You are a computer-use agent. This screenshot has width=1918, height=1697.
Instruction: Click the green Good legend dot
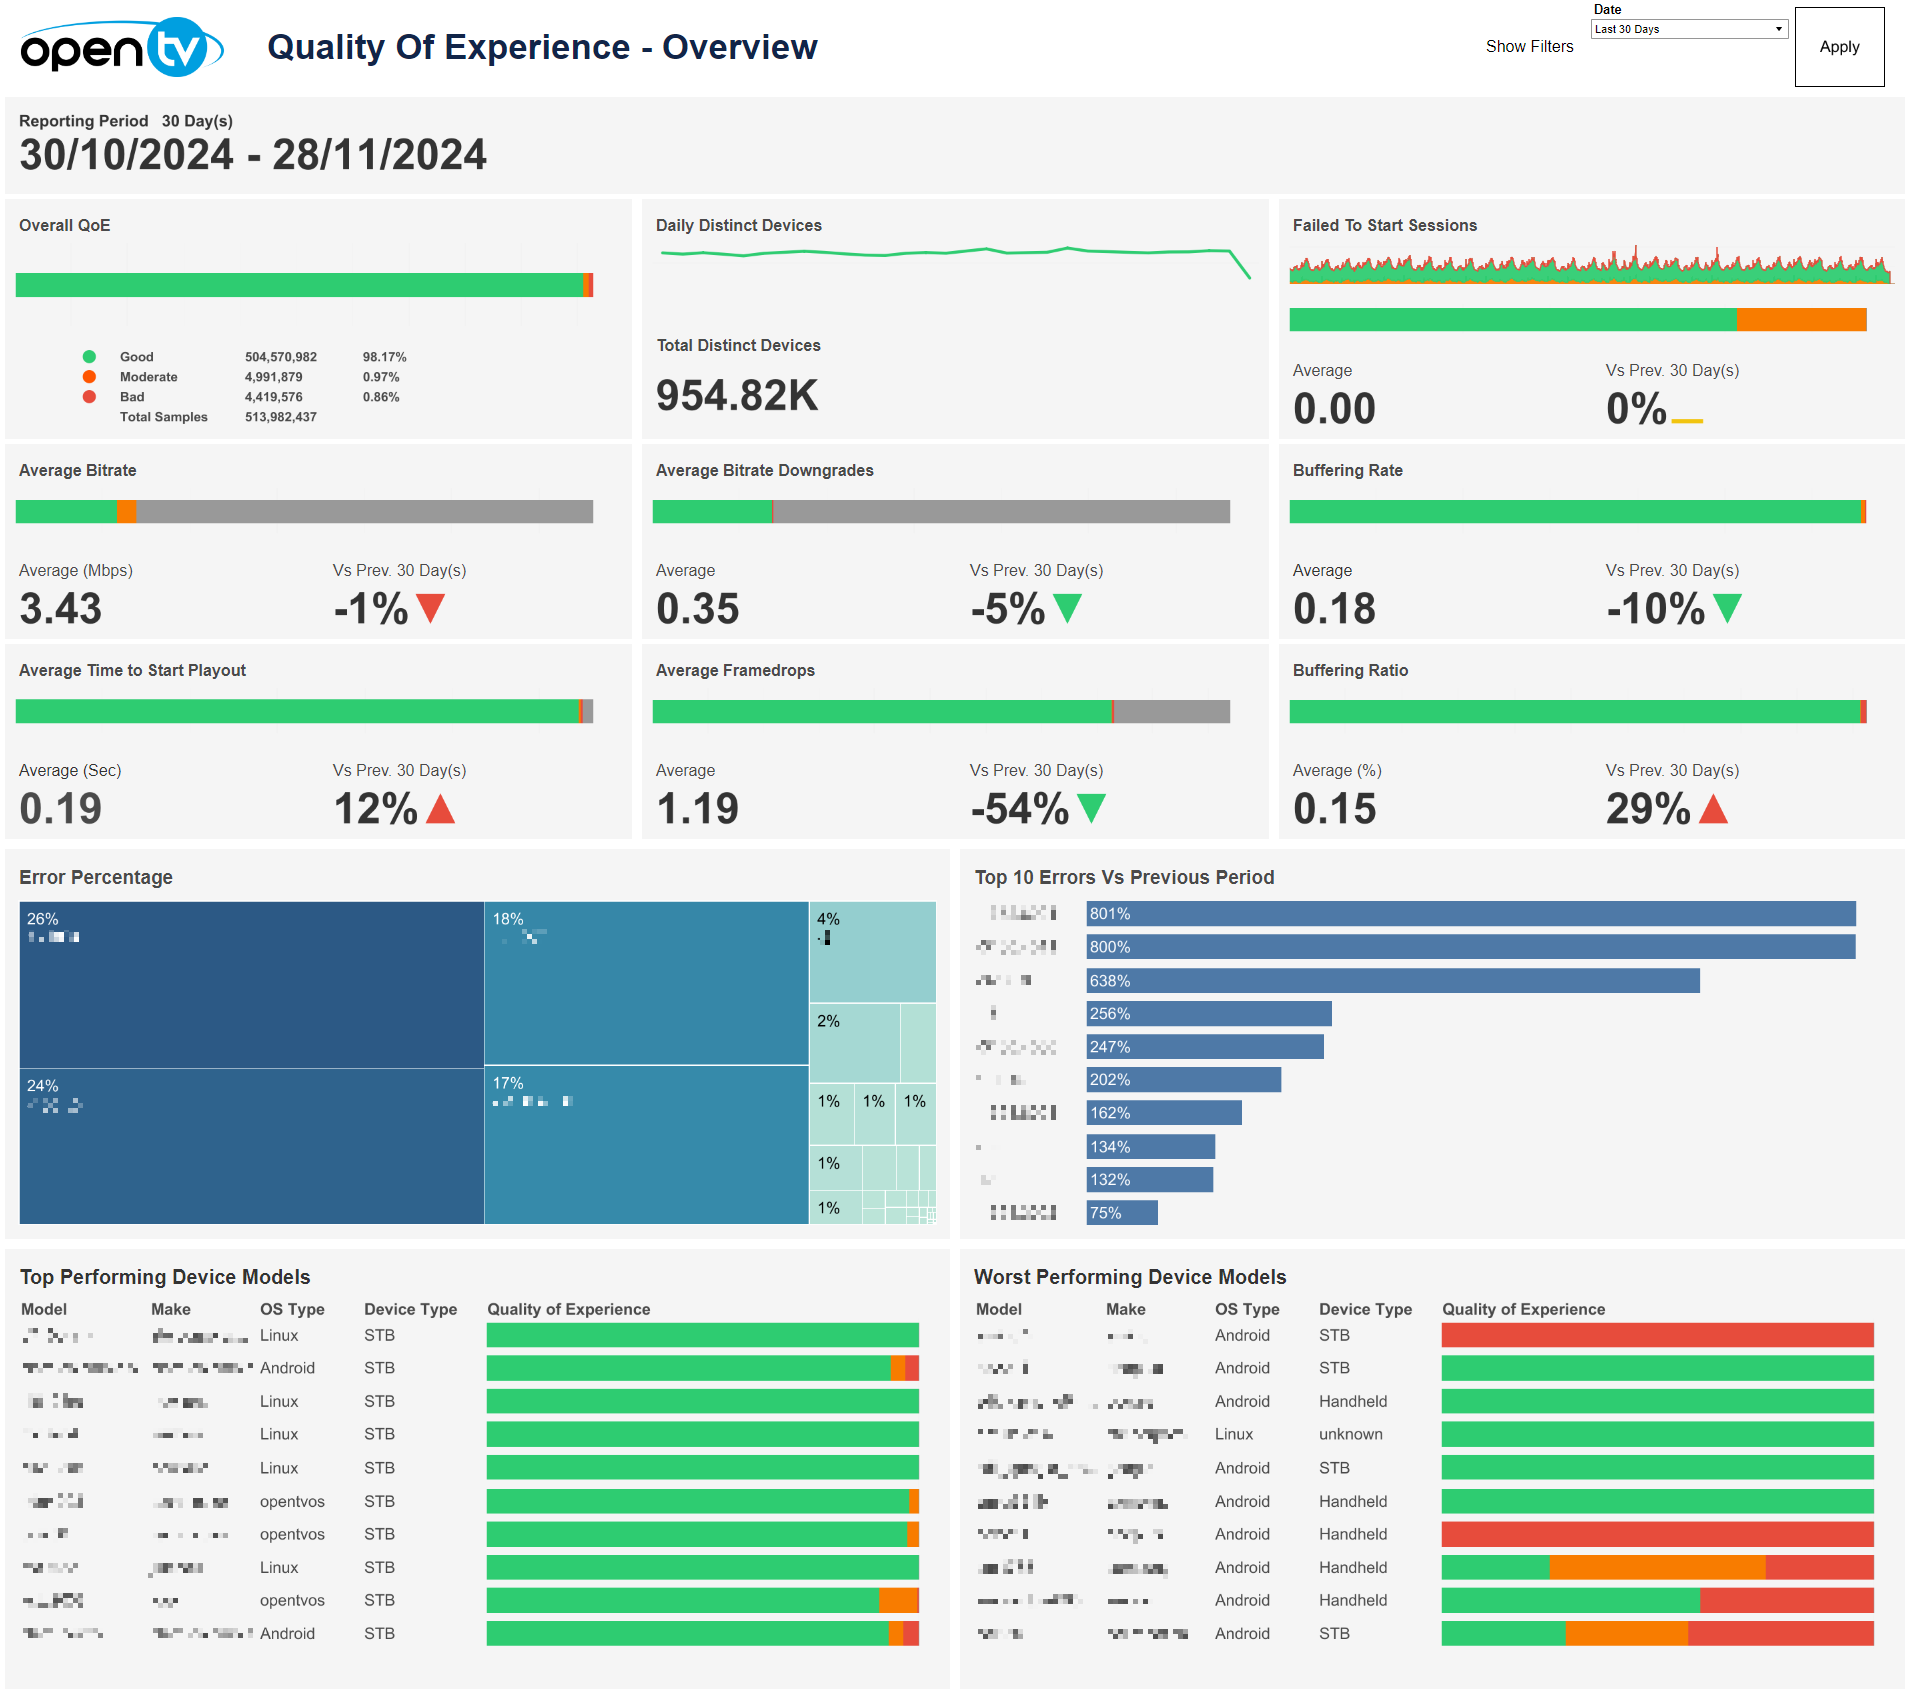89,357
